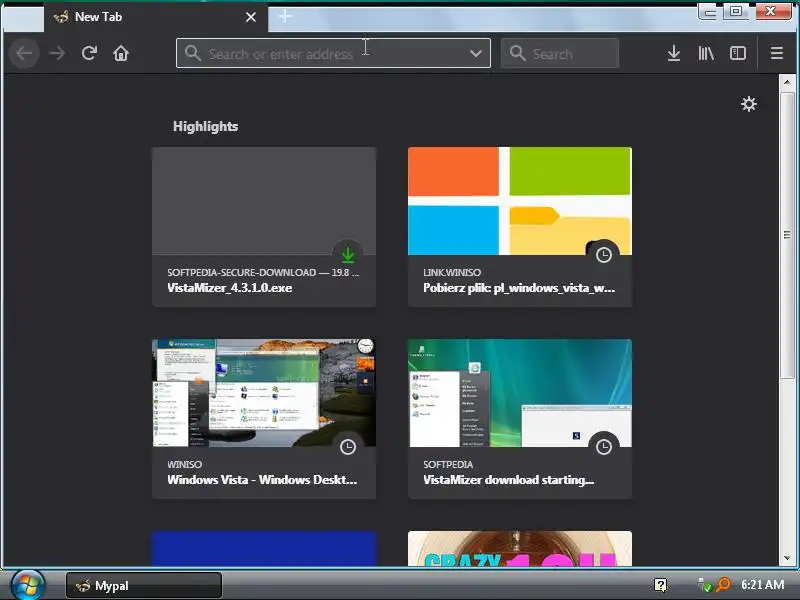The width and height of the screenshot is (800, 600).
Task: Reload the current page
Action: pos(89,53)
